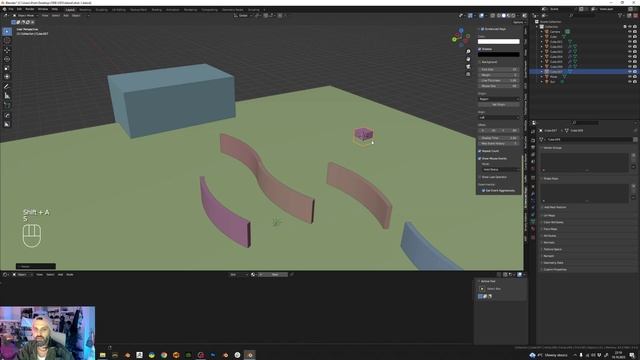
Task: Hide Sun with its eye icon
Action: pyautogui.click(x=629, y=82)
